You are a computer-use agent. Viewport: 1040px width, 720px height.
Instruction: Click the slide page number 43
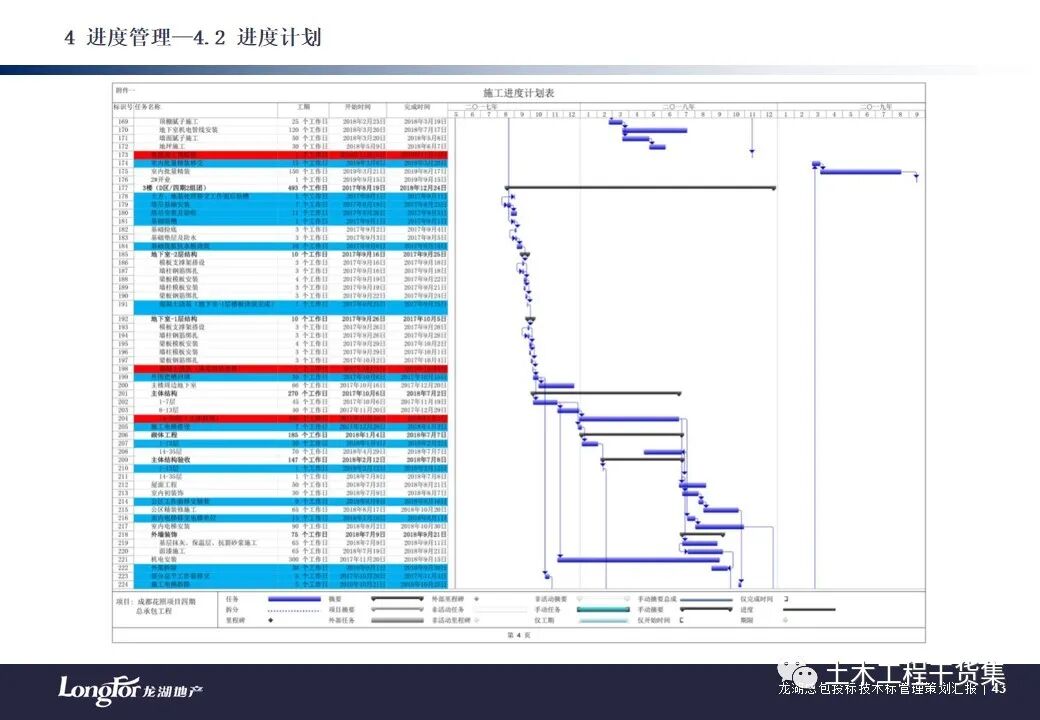click(x=999, y=688)
